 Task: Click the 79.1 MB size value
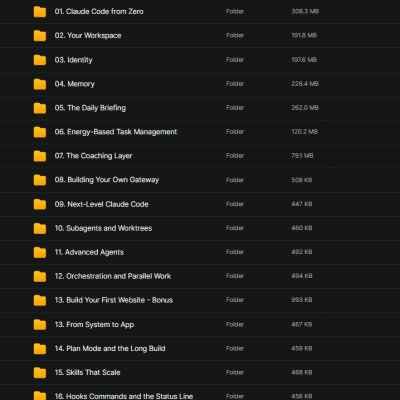click(302, 156)
